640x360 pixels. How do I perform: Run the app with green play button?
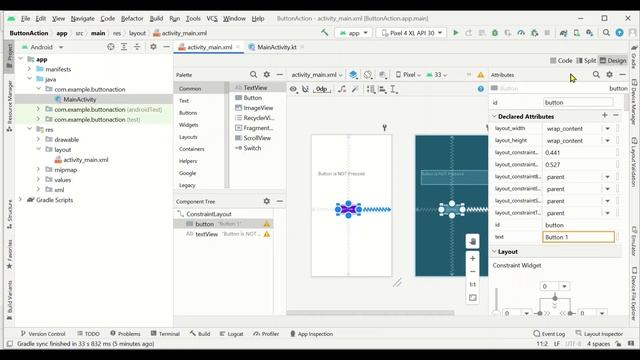[x=456, y=33]
